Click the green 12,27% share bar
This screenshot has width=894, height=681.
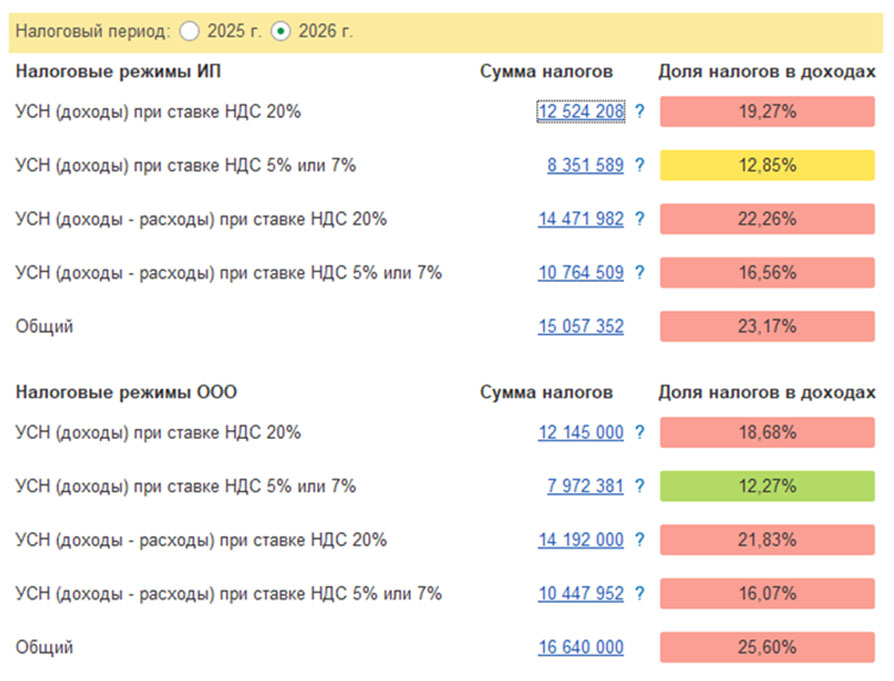point(767,487)
